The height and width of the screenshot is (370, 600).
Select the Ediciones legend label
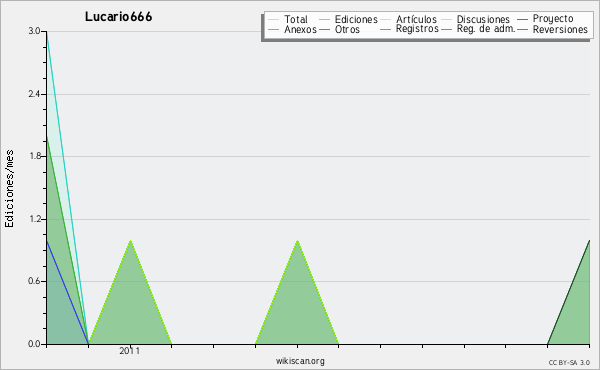356,19
